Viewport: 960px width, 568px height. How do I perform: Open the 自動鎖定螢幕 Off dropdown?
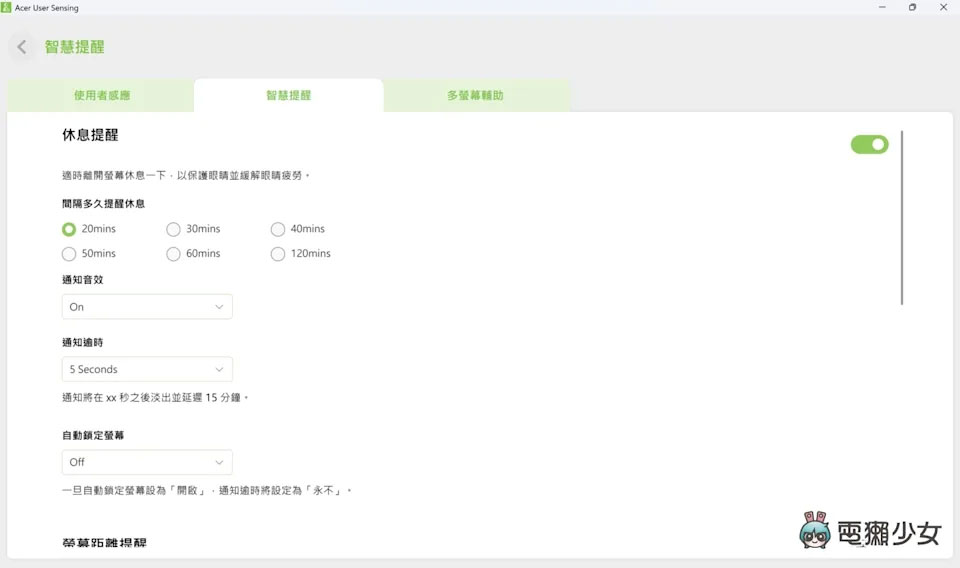pos(147,462)
